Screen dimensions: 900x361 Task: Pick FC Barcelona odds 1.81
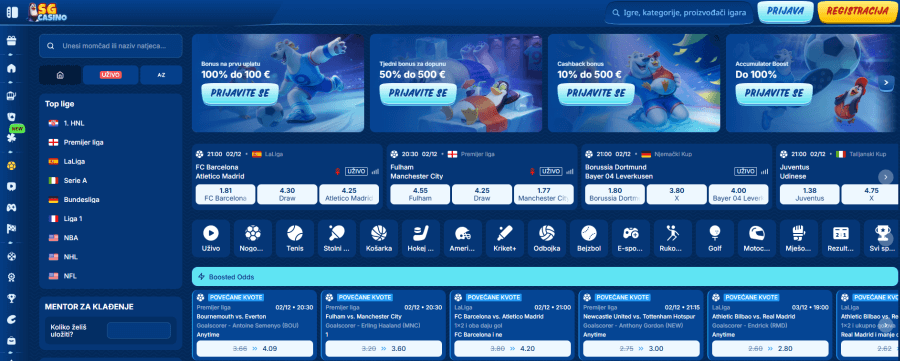click(226, 194)
